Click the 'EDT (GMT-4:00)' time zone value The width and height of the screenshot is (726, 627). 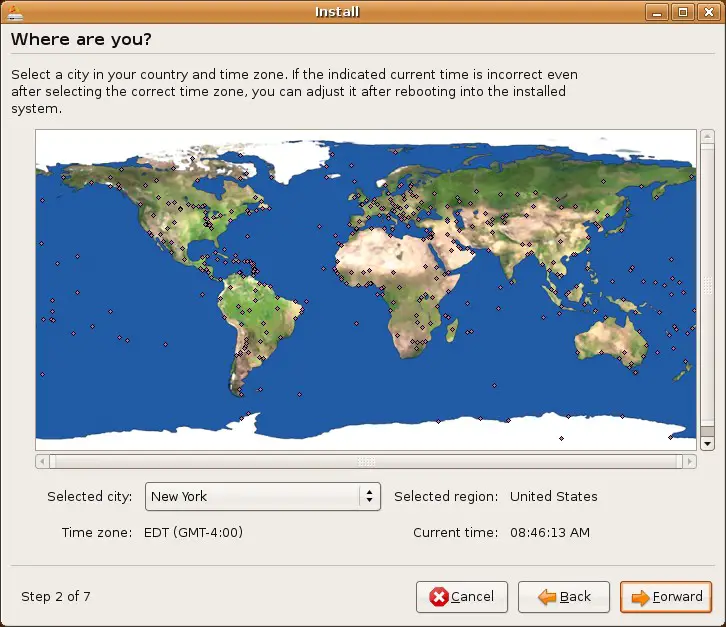(x=194, y=533)
